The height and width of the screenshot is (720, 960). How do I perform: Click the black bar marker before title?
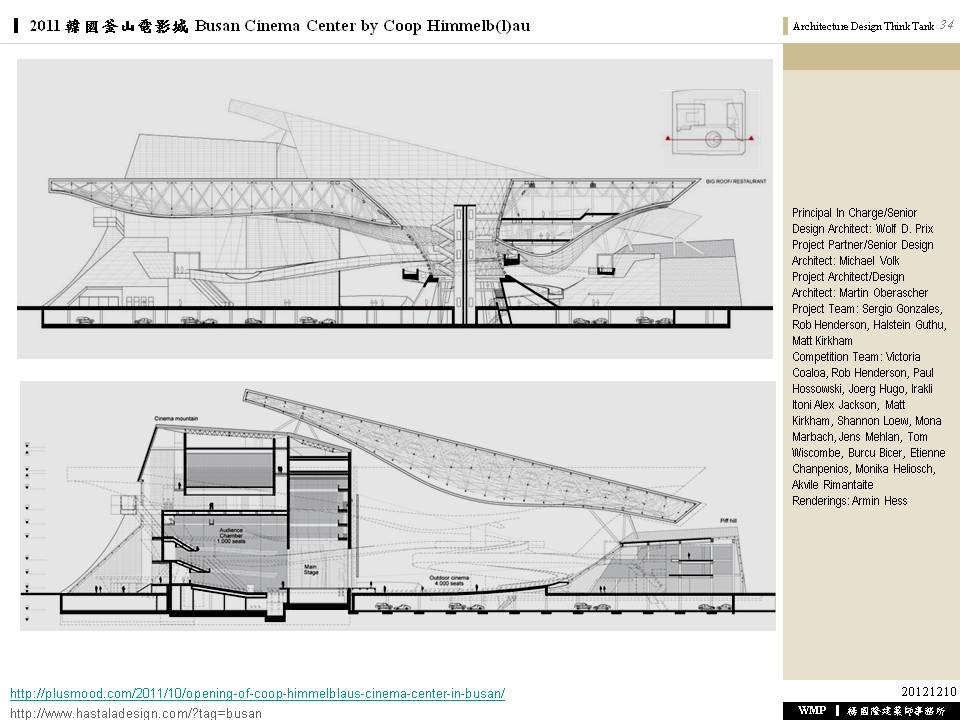point(17,26)
